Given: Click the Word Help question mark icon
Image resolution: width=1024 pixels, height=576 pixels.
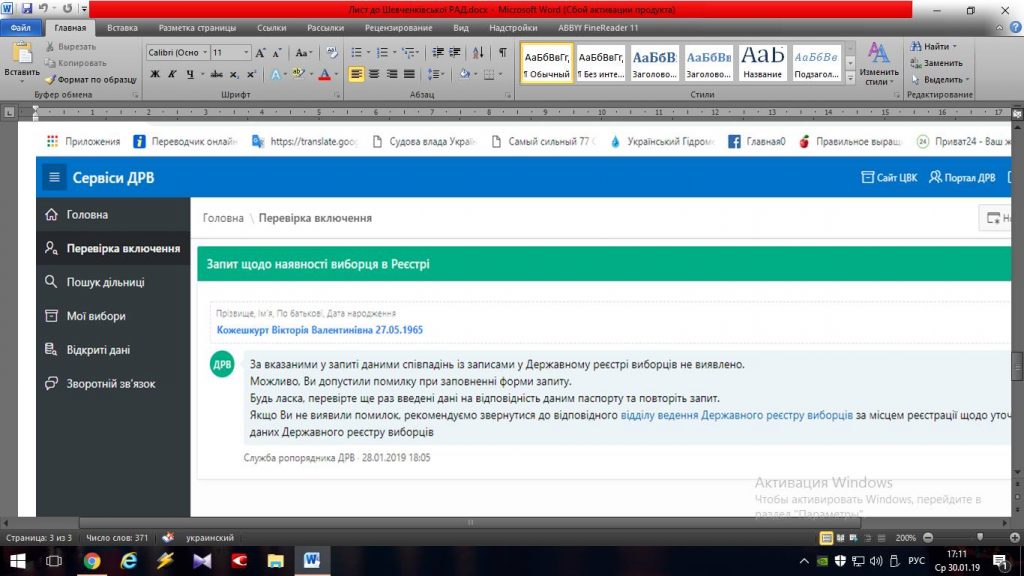Looking at the screenshot, I should [x=1015, y=28].
